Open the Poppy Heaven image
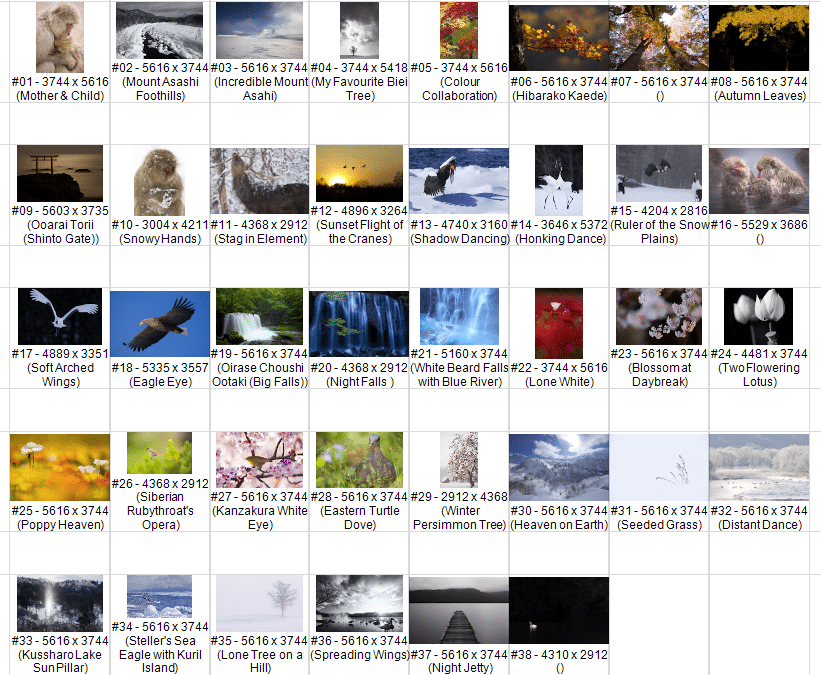Viewport: 821px width, 675px height. (x=59, y=466)
